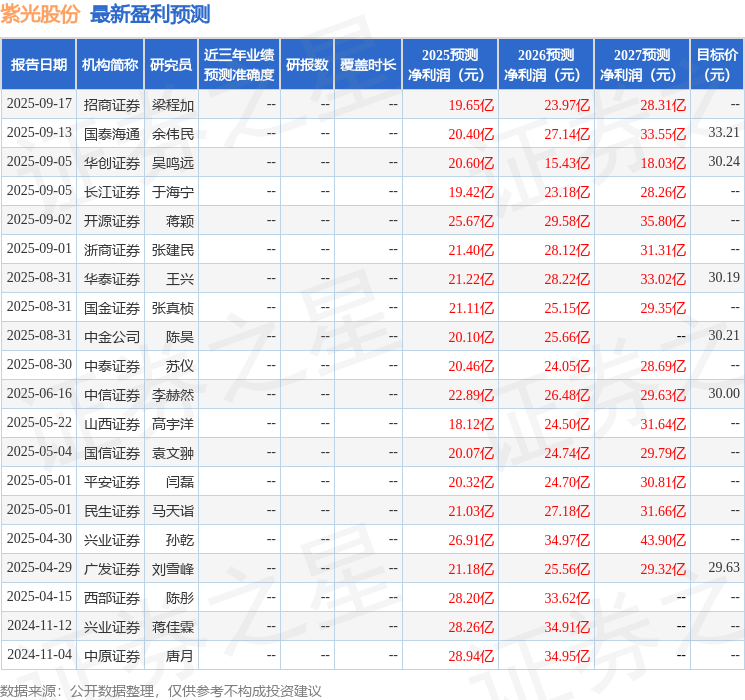This screenshot has height=700, width=745.
Task: Click the 报告日期 column header
Action: click(x=38, y=65)
